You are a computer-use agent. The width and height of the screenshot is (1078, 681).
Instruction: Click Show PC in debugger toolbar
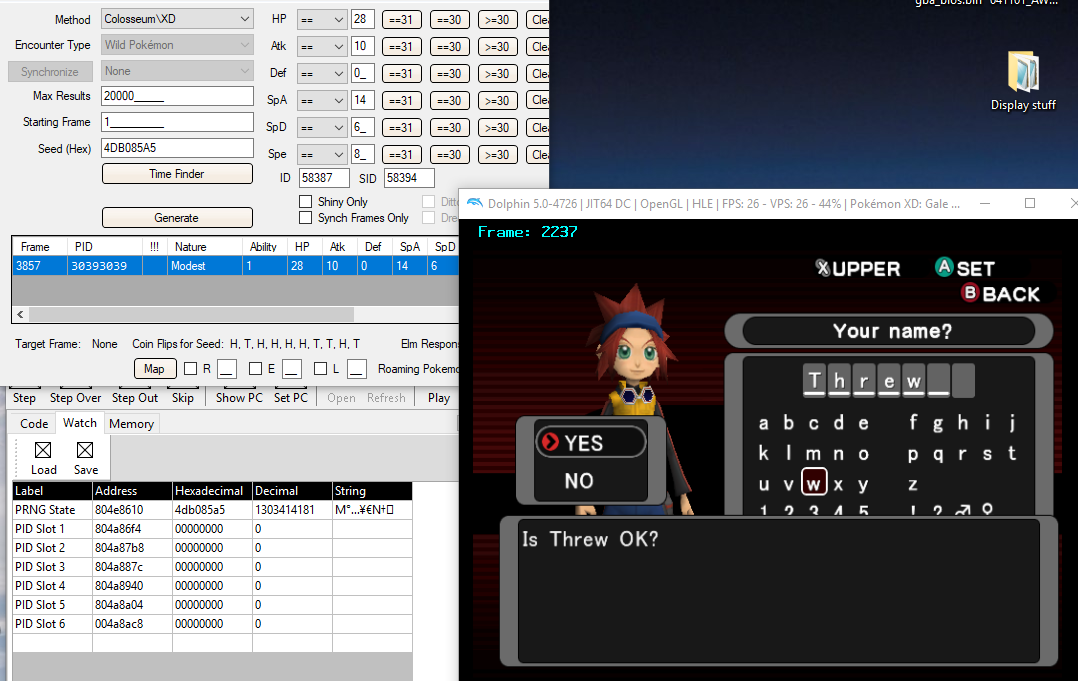coord(239,398)
